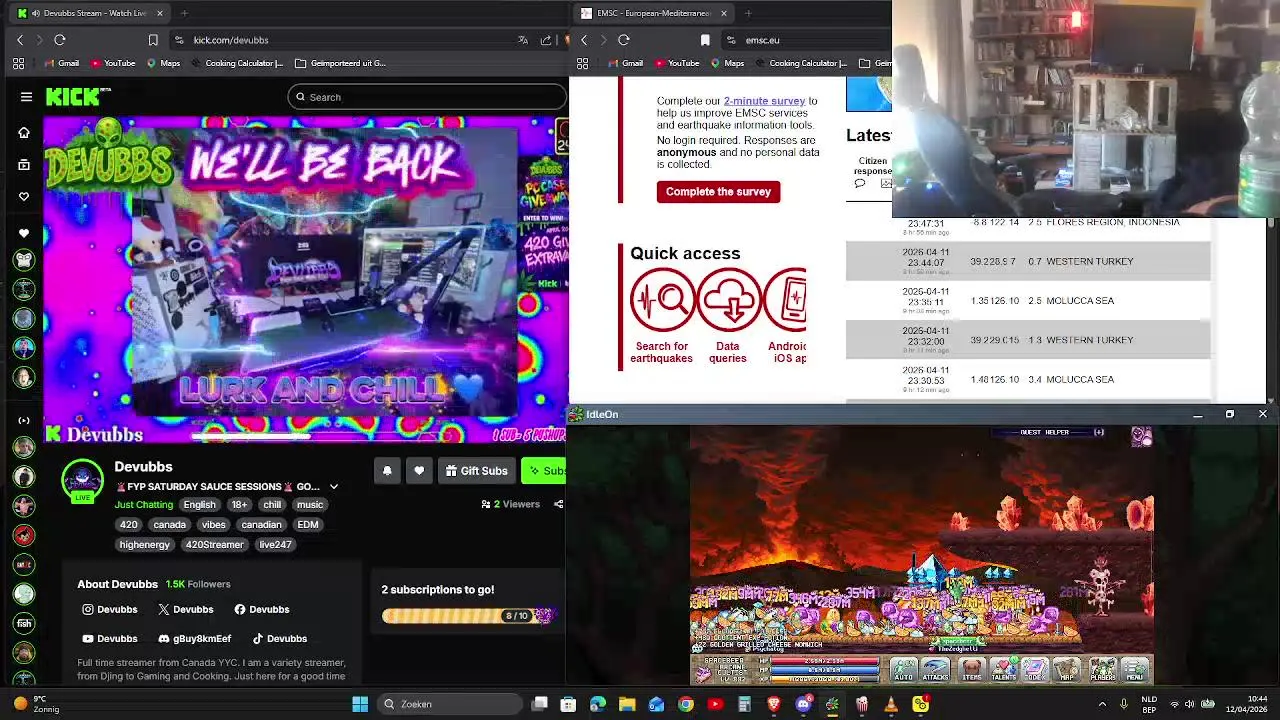The image size is (1280, 720).
Task: Expand the stream title chevron
Action: coord(334,487)
